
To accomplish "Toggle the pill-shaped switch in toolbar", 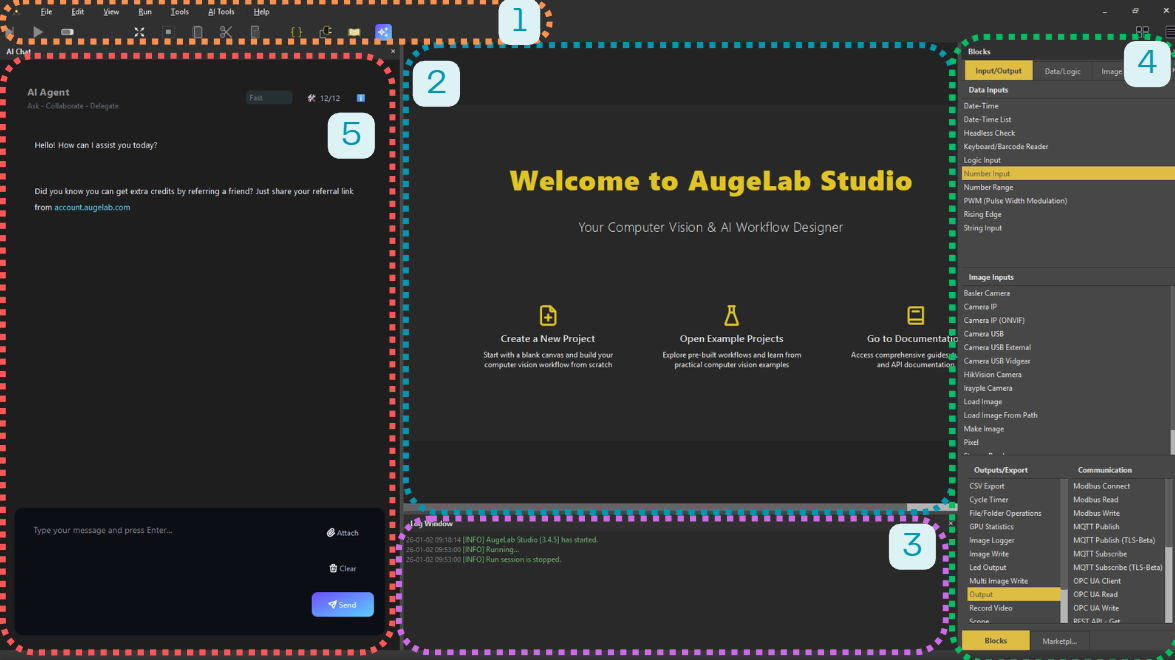I will coord(68,32).
